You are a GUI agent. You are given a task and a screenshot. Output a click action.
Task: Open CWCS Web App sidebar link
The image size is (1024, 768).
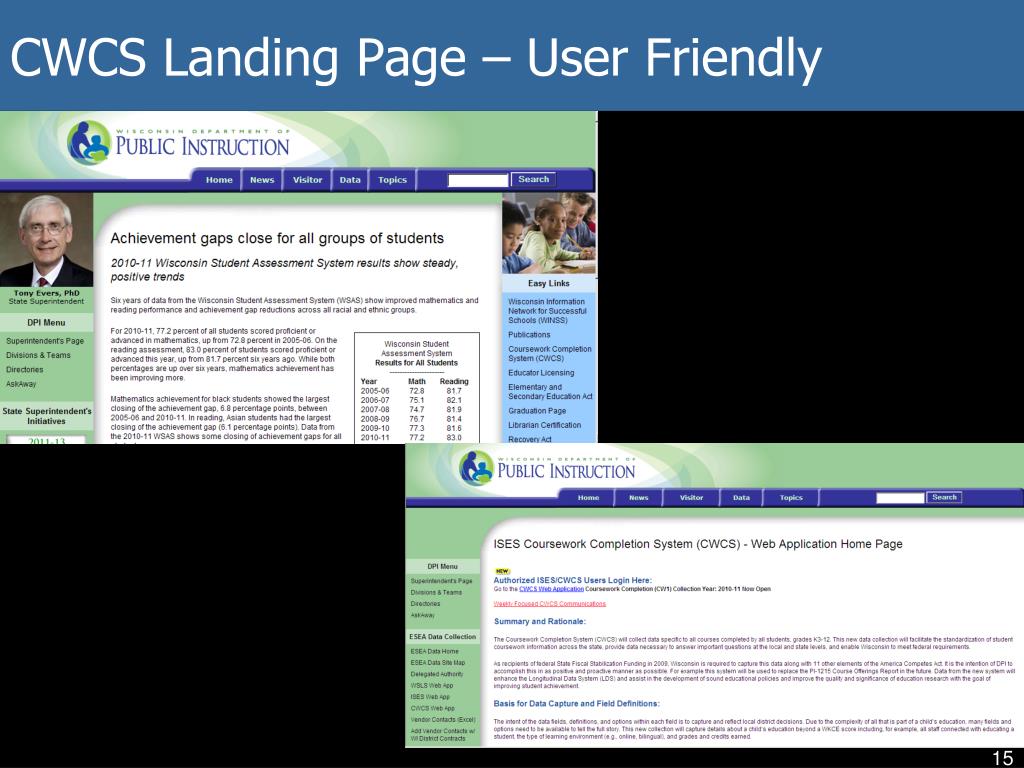point(432,708)
